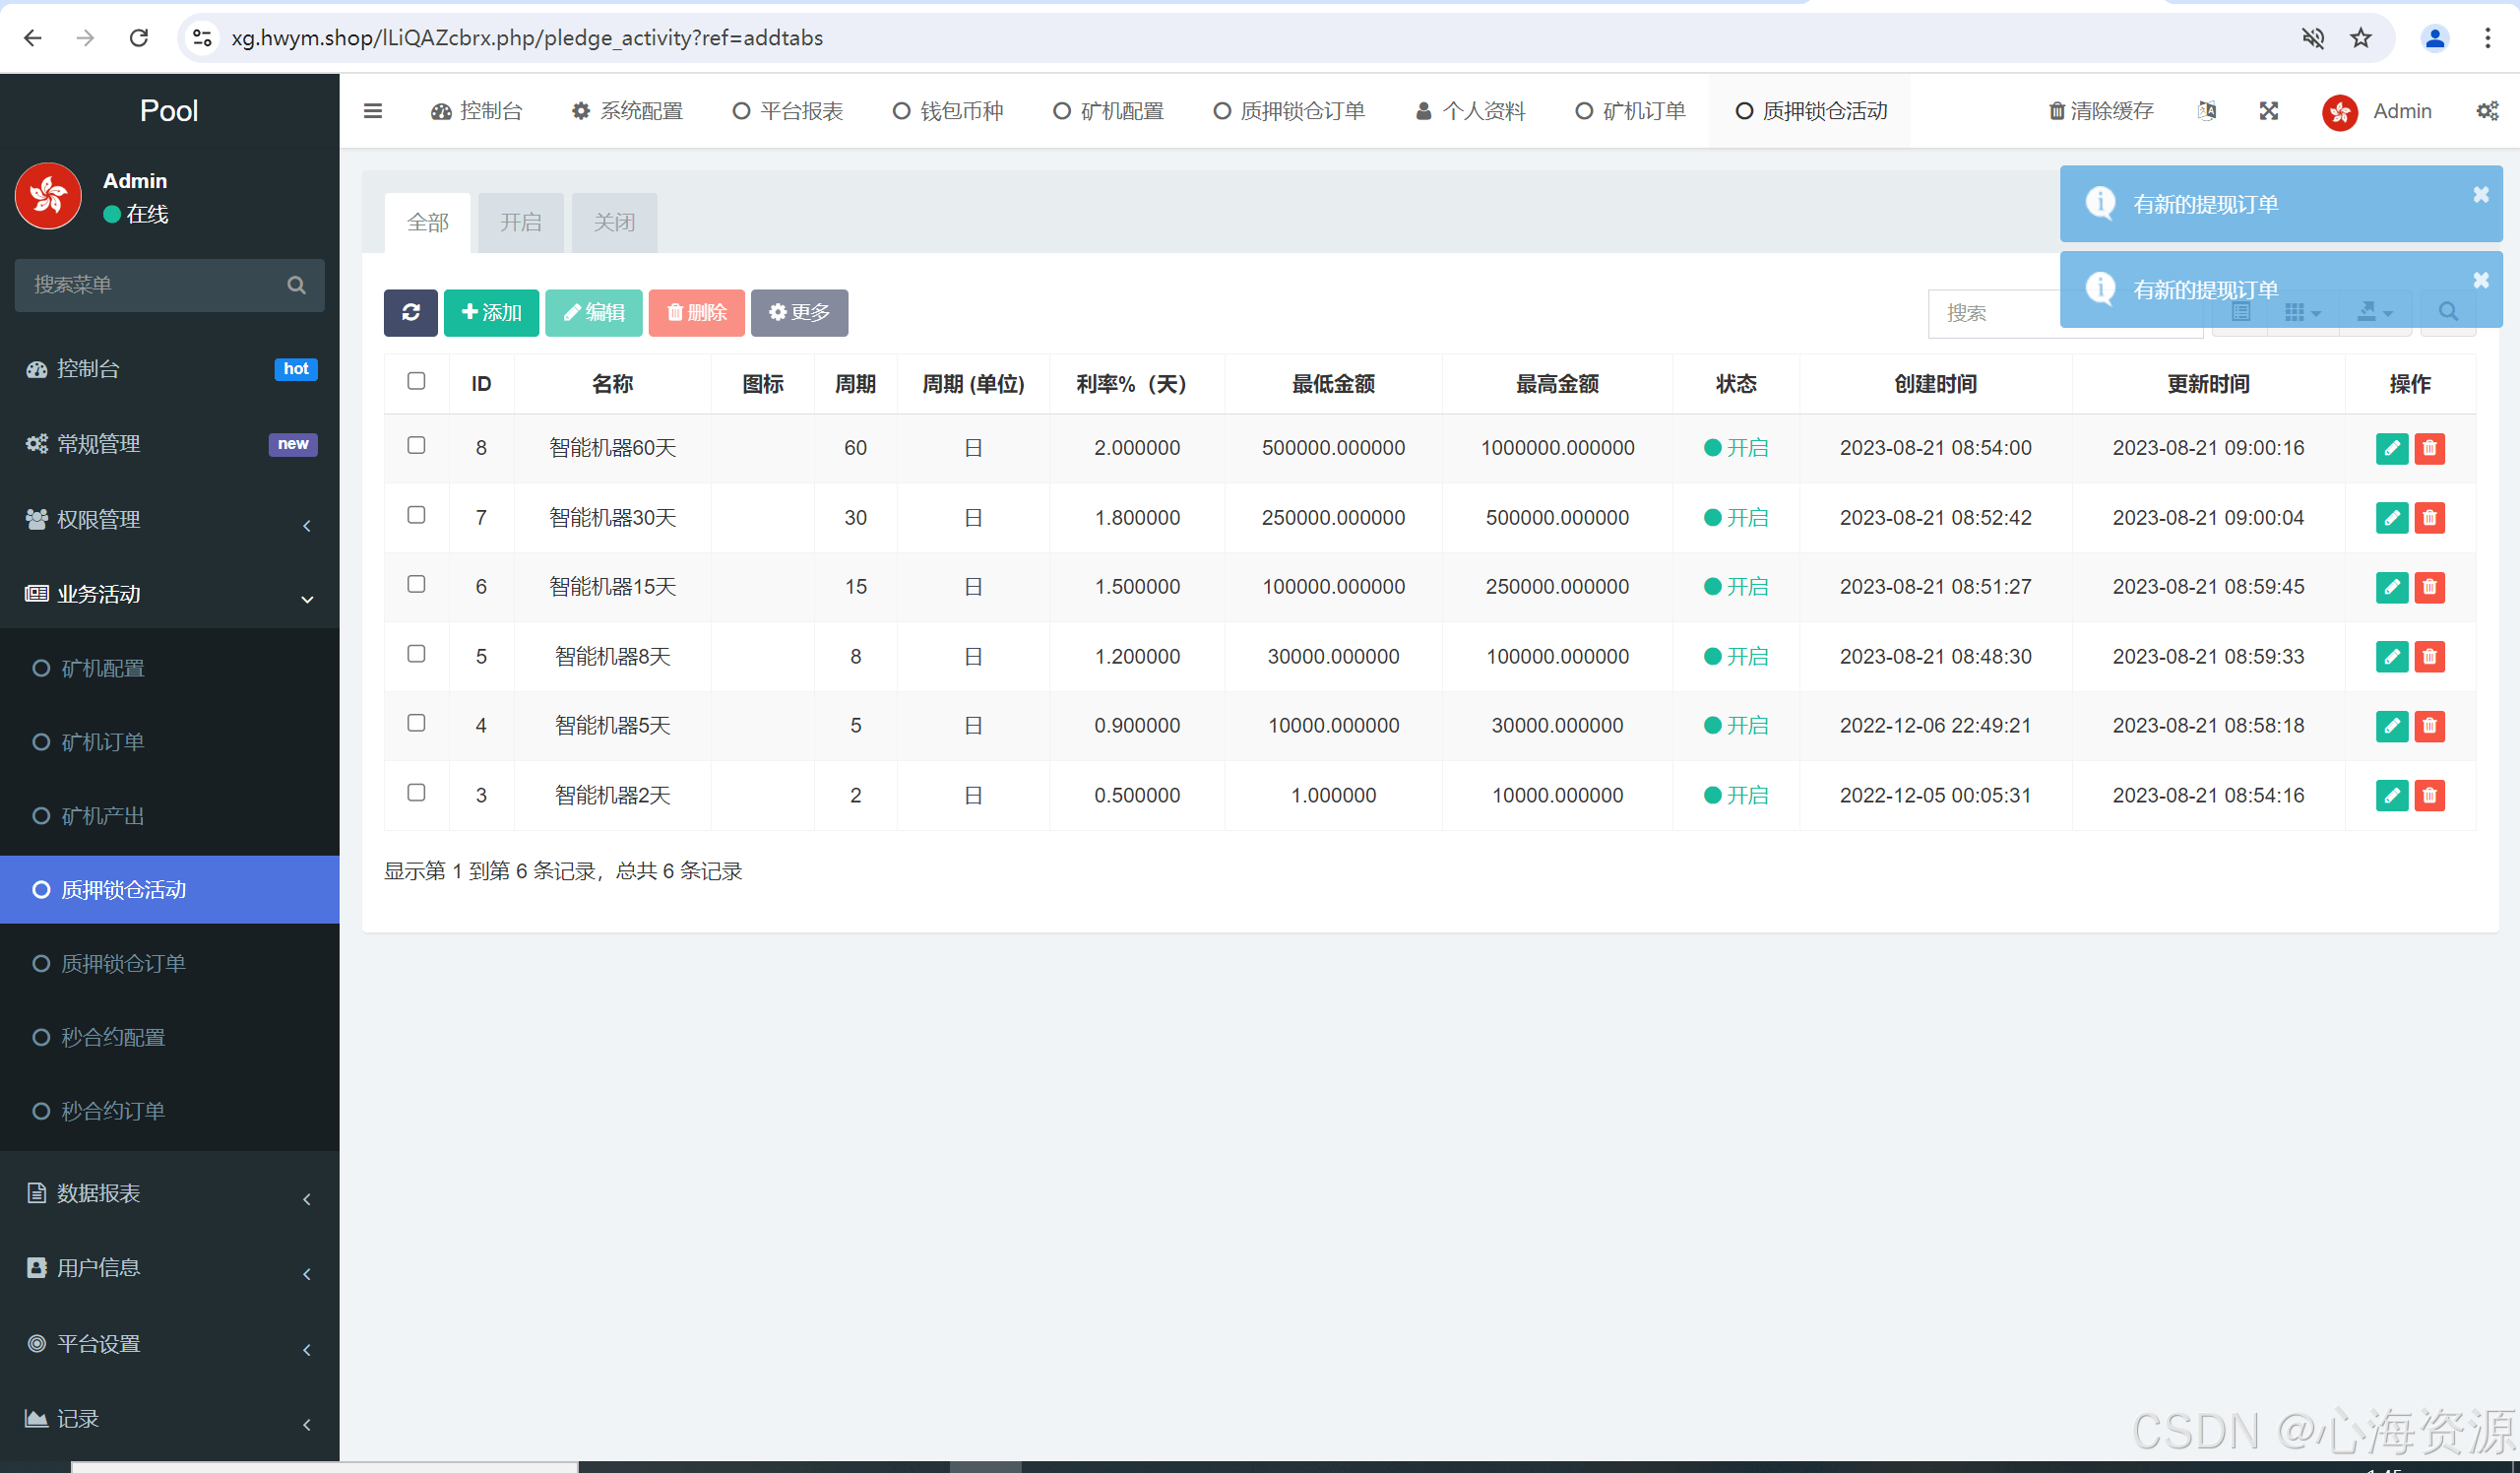
Task: Click the fullscreen toggle icon in header
Action: 2268,111
